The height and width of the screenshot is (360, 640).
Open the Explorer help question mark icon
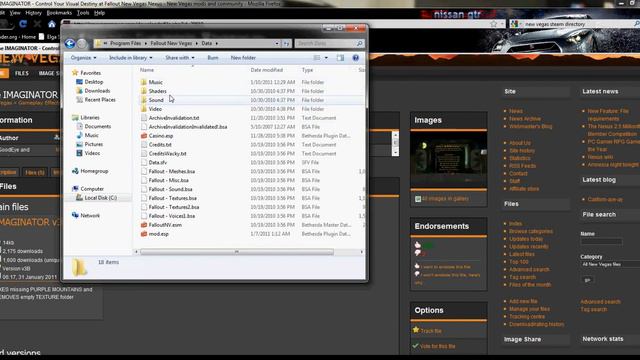356,58
